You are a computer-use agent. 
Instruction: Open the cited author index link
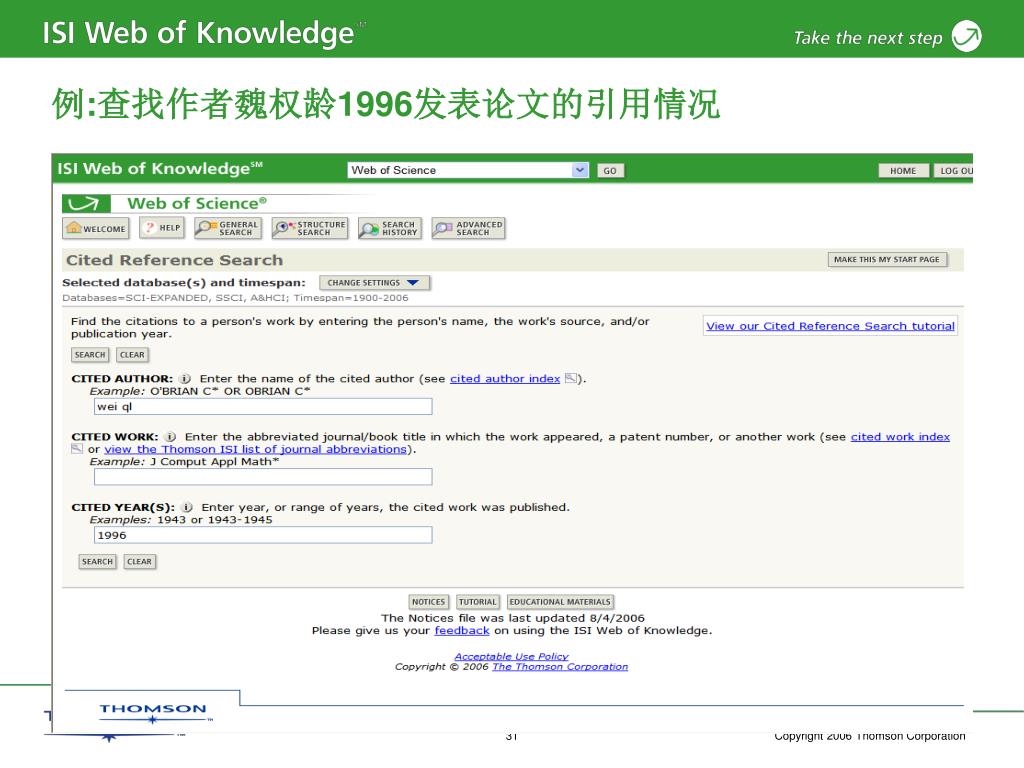tap(505, 379)
